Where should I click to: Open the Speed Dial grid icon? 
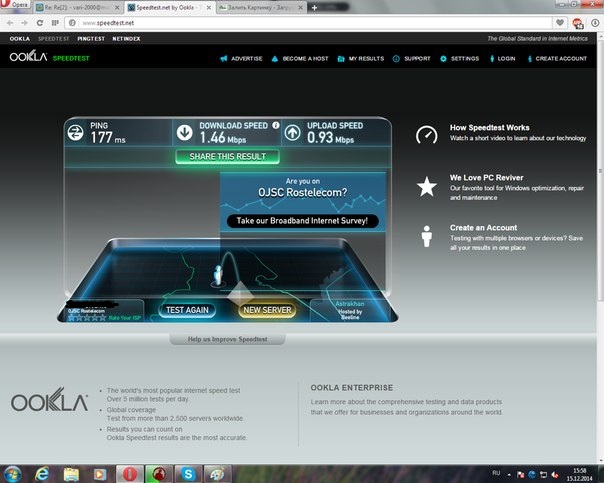tap(55, 23)
